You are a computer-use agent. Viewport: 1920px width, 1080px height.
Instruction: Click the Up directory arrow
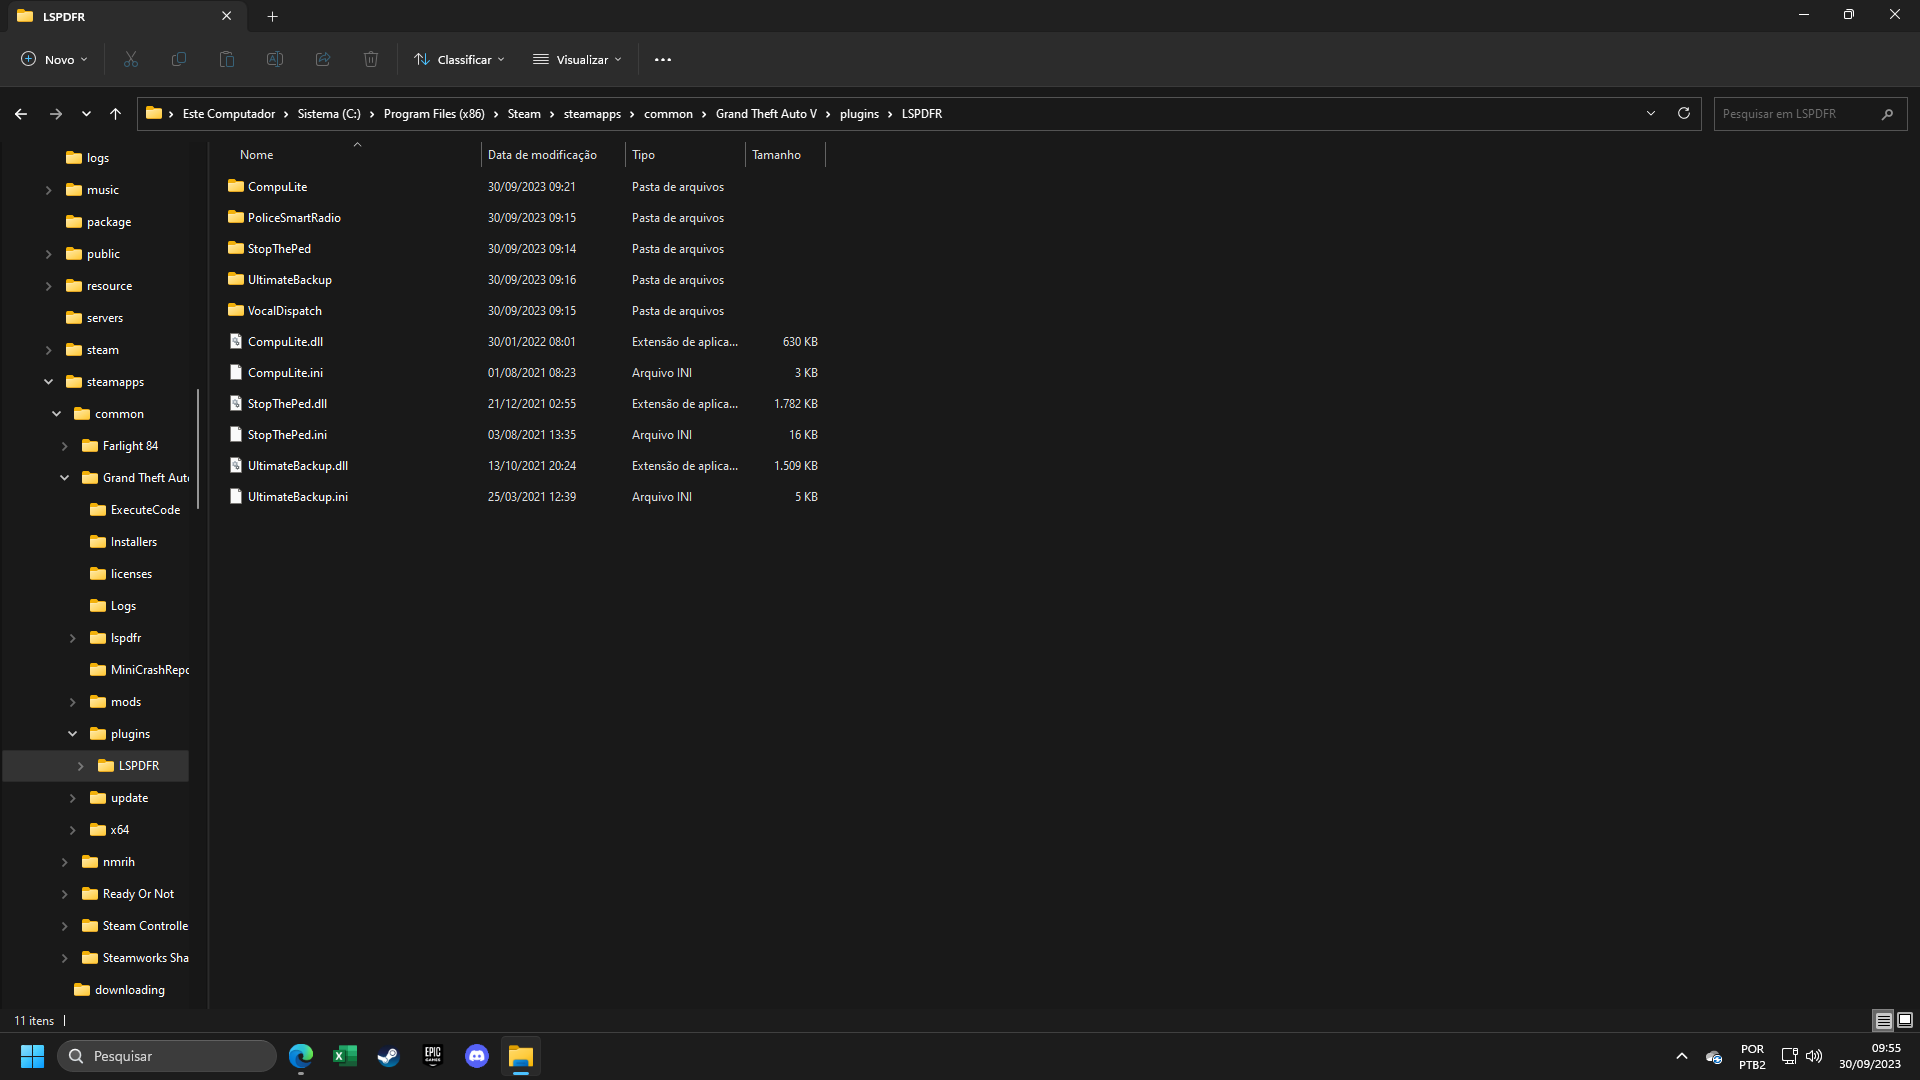(116, 114)
